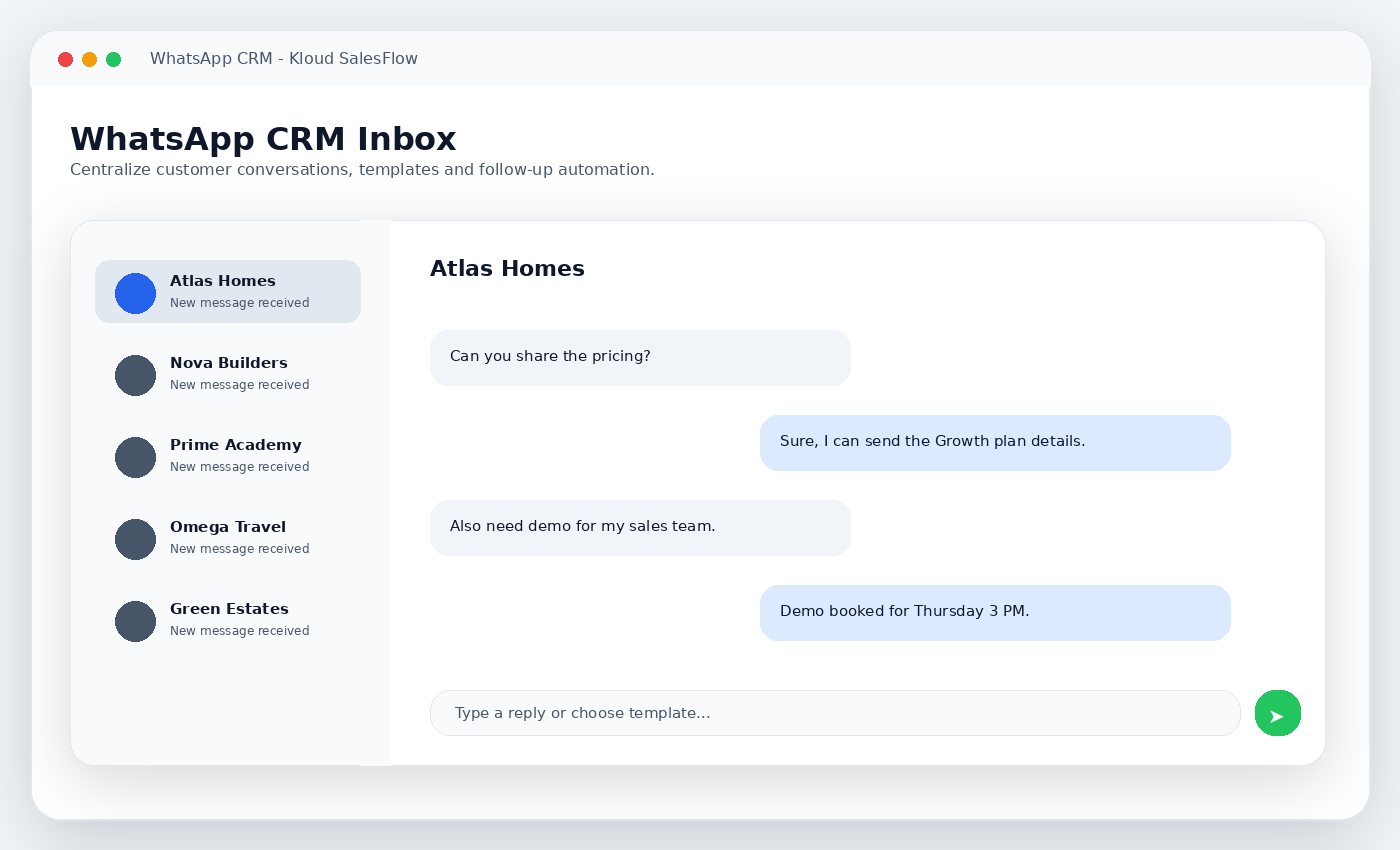Click the WhatsApp CRM Inbox heading

click(263, 138)
